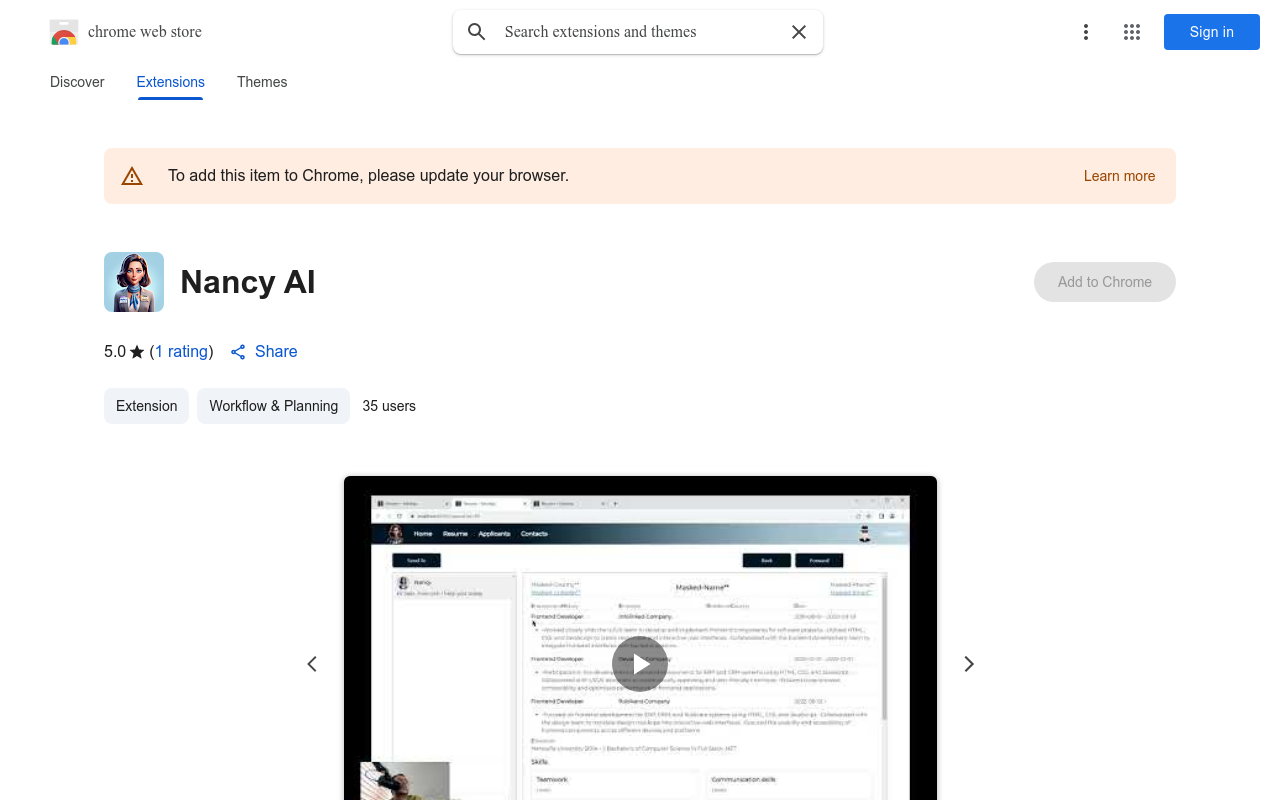The image size is (1280, 800).
Task: Switch to the Discover tab
Action: 77,82
